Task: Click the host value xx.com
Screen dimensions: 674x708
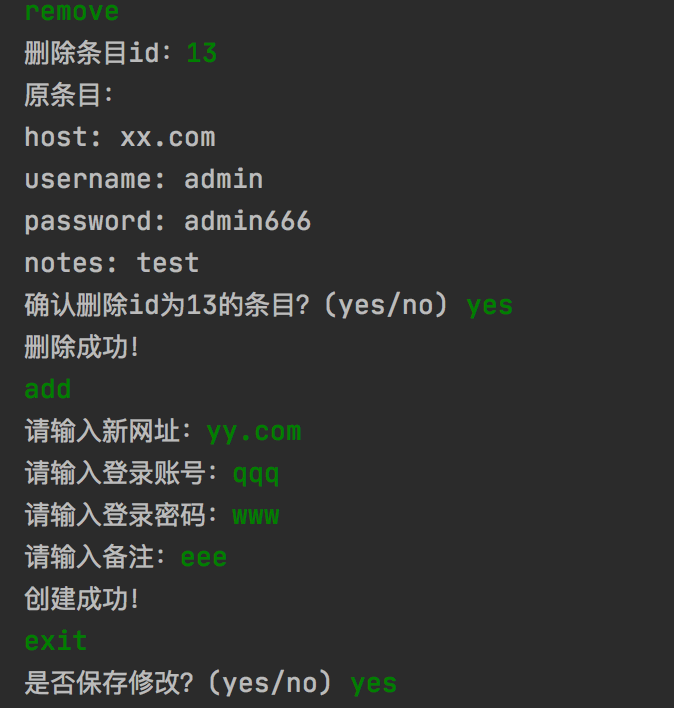Action: tap(168, 137)
